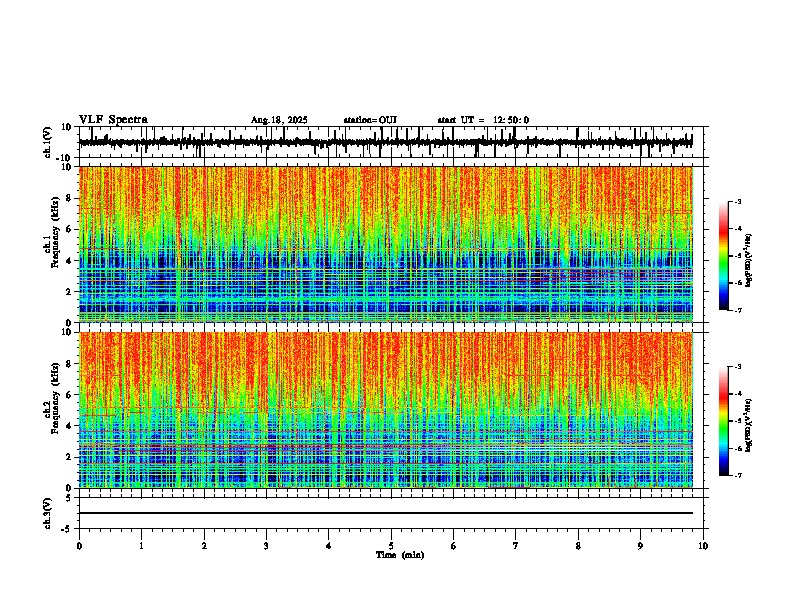
Task: Click time axis tick label "8"
Action: pyautogui.click(x=578, y=546)
